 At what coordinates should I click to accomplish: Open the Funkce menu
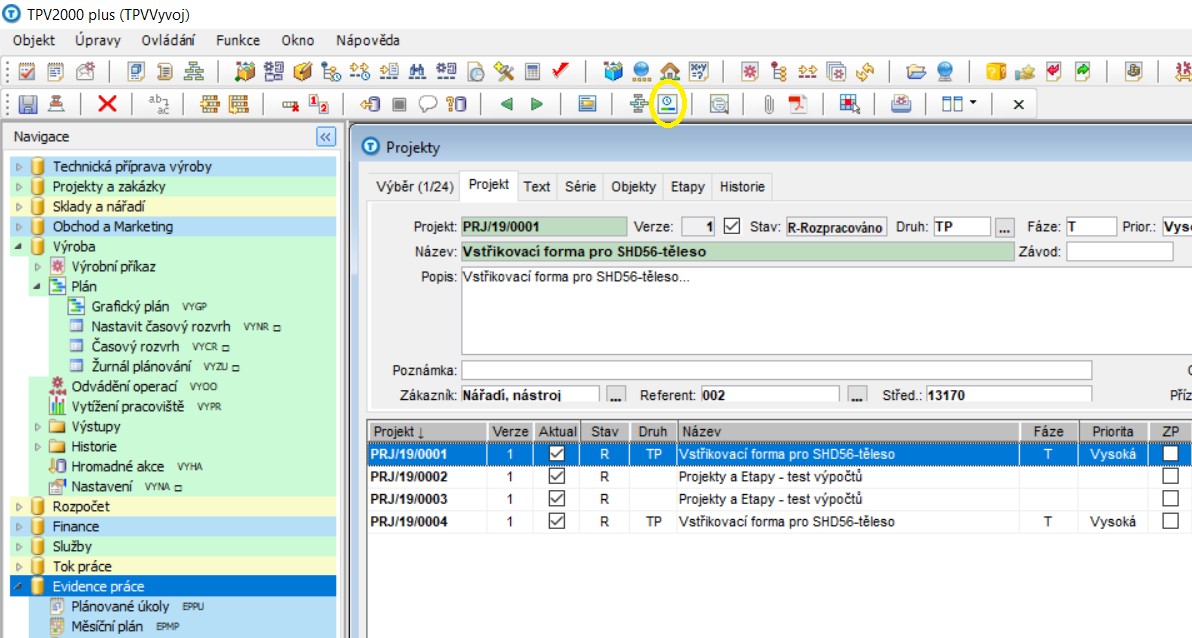(x=238, y=40)
